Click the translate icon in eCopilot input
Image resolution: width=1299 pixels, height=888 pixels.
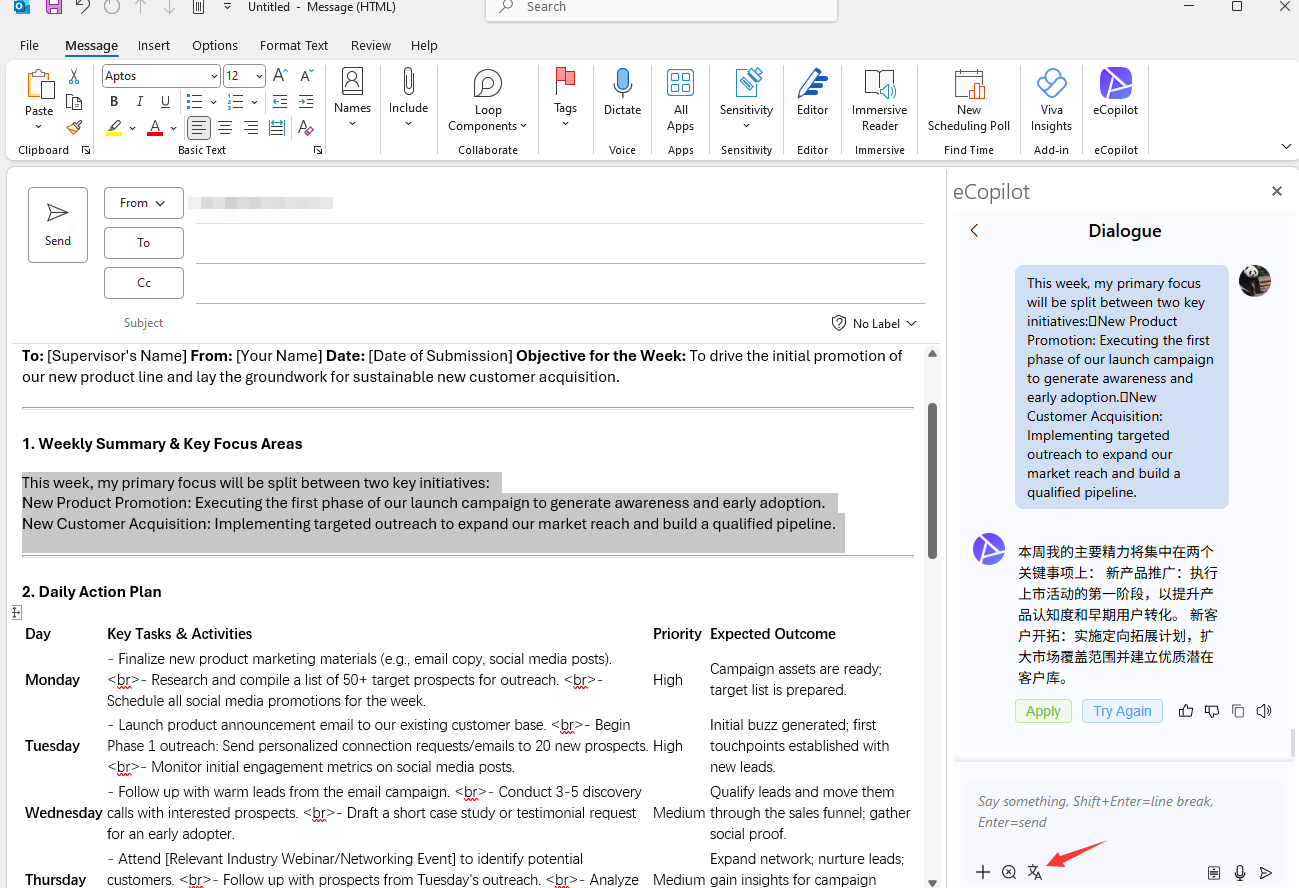pos(1035,872)
